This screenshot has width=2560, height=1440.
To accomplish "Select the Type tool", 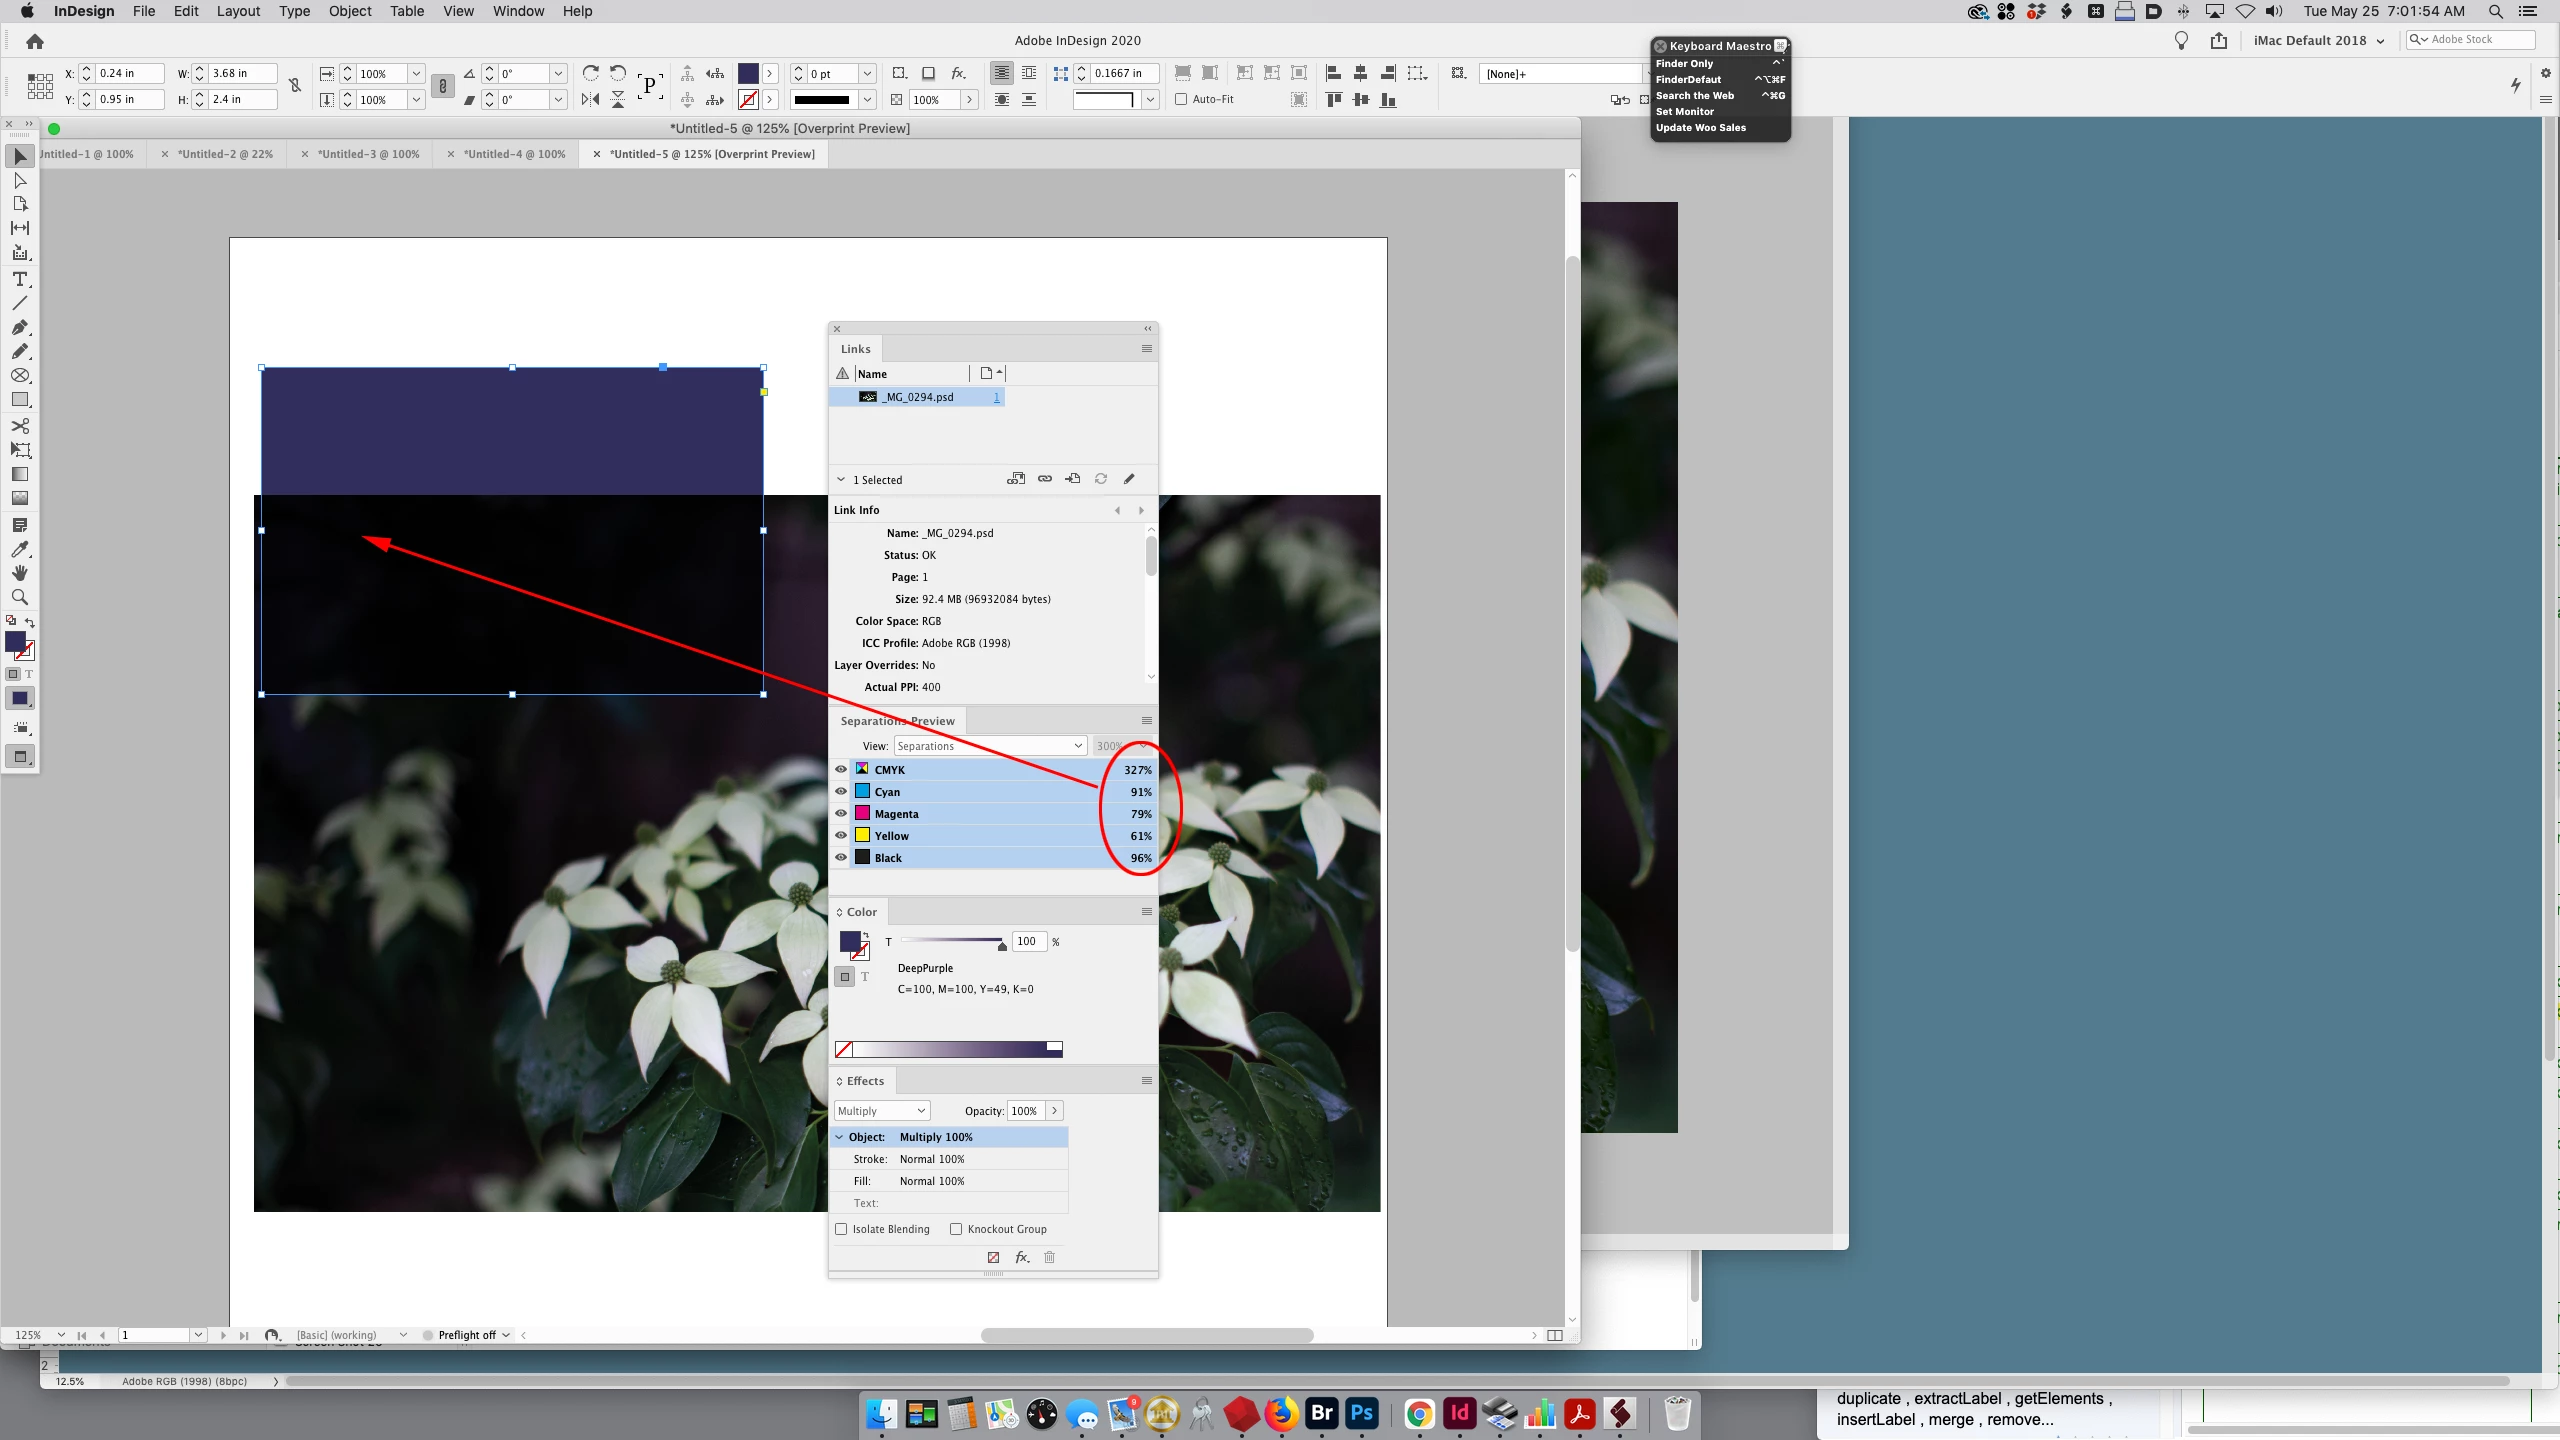I will click(19, 279).
